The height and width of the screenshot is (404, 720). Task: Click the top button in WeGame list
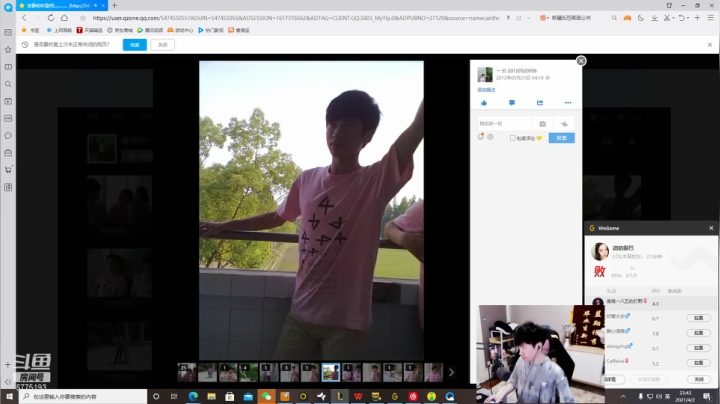(698, 318)
